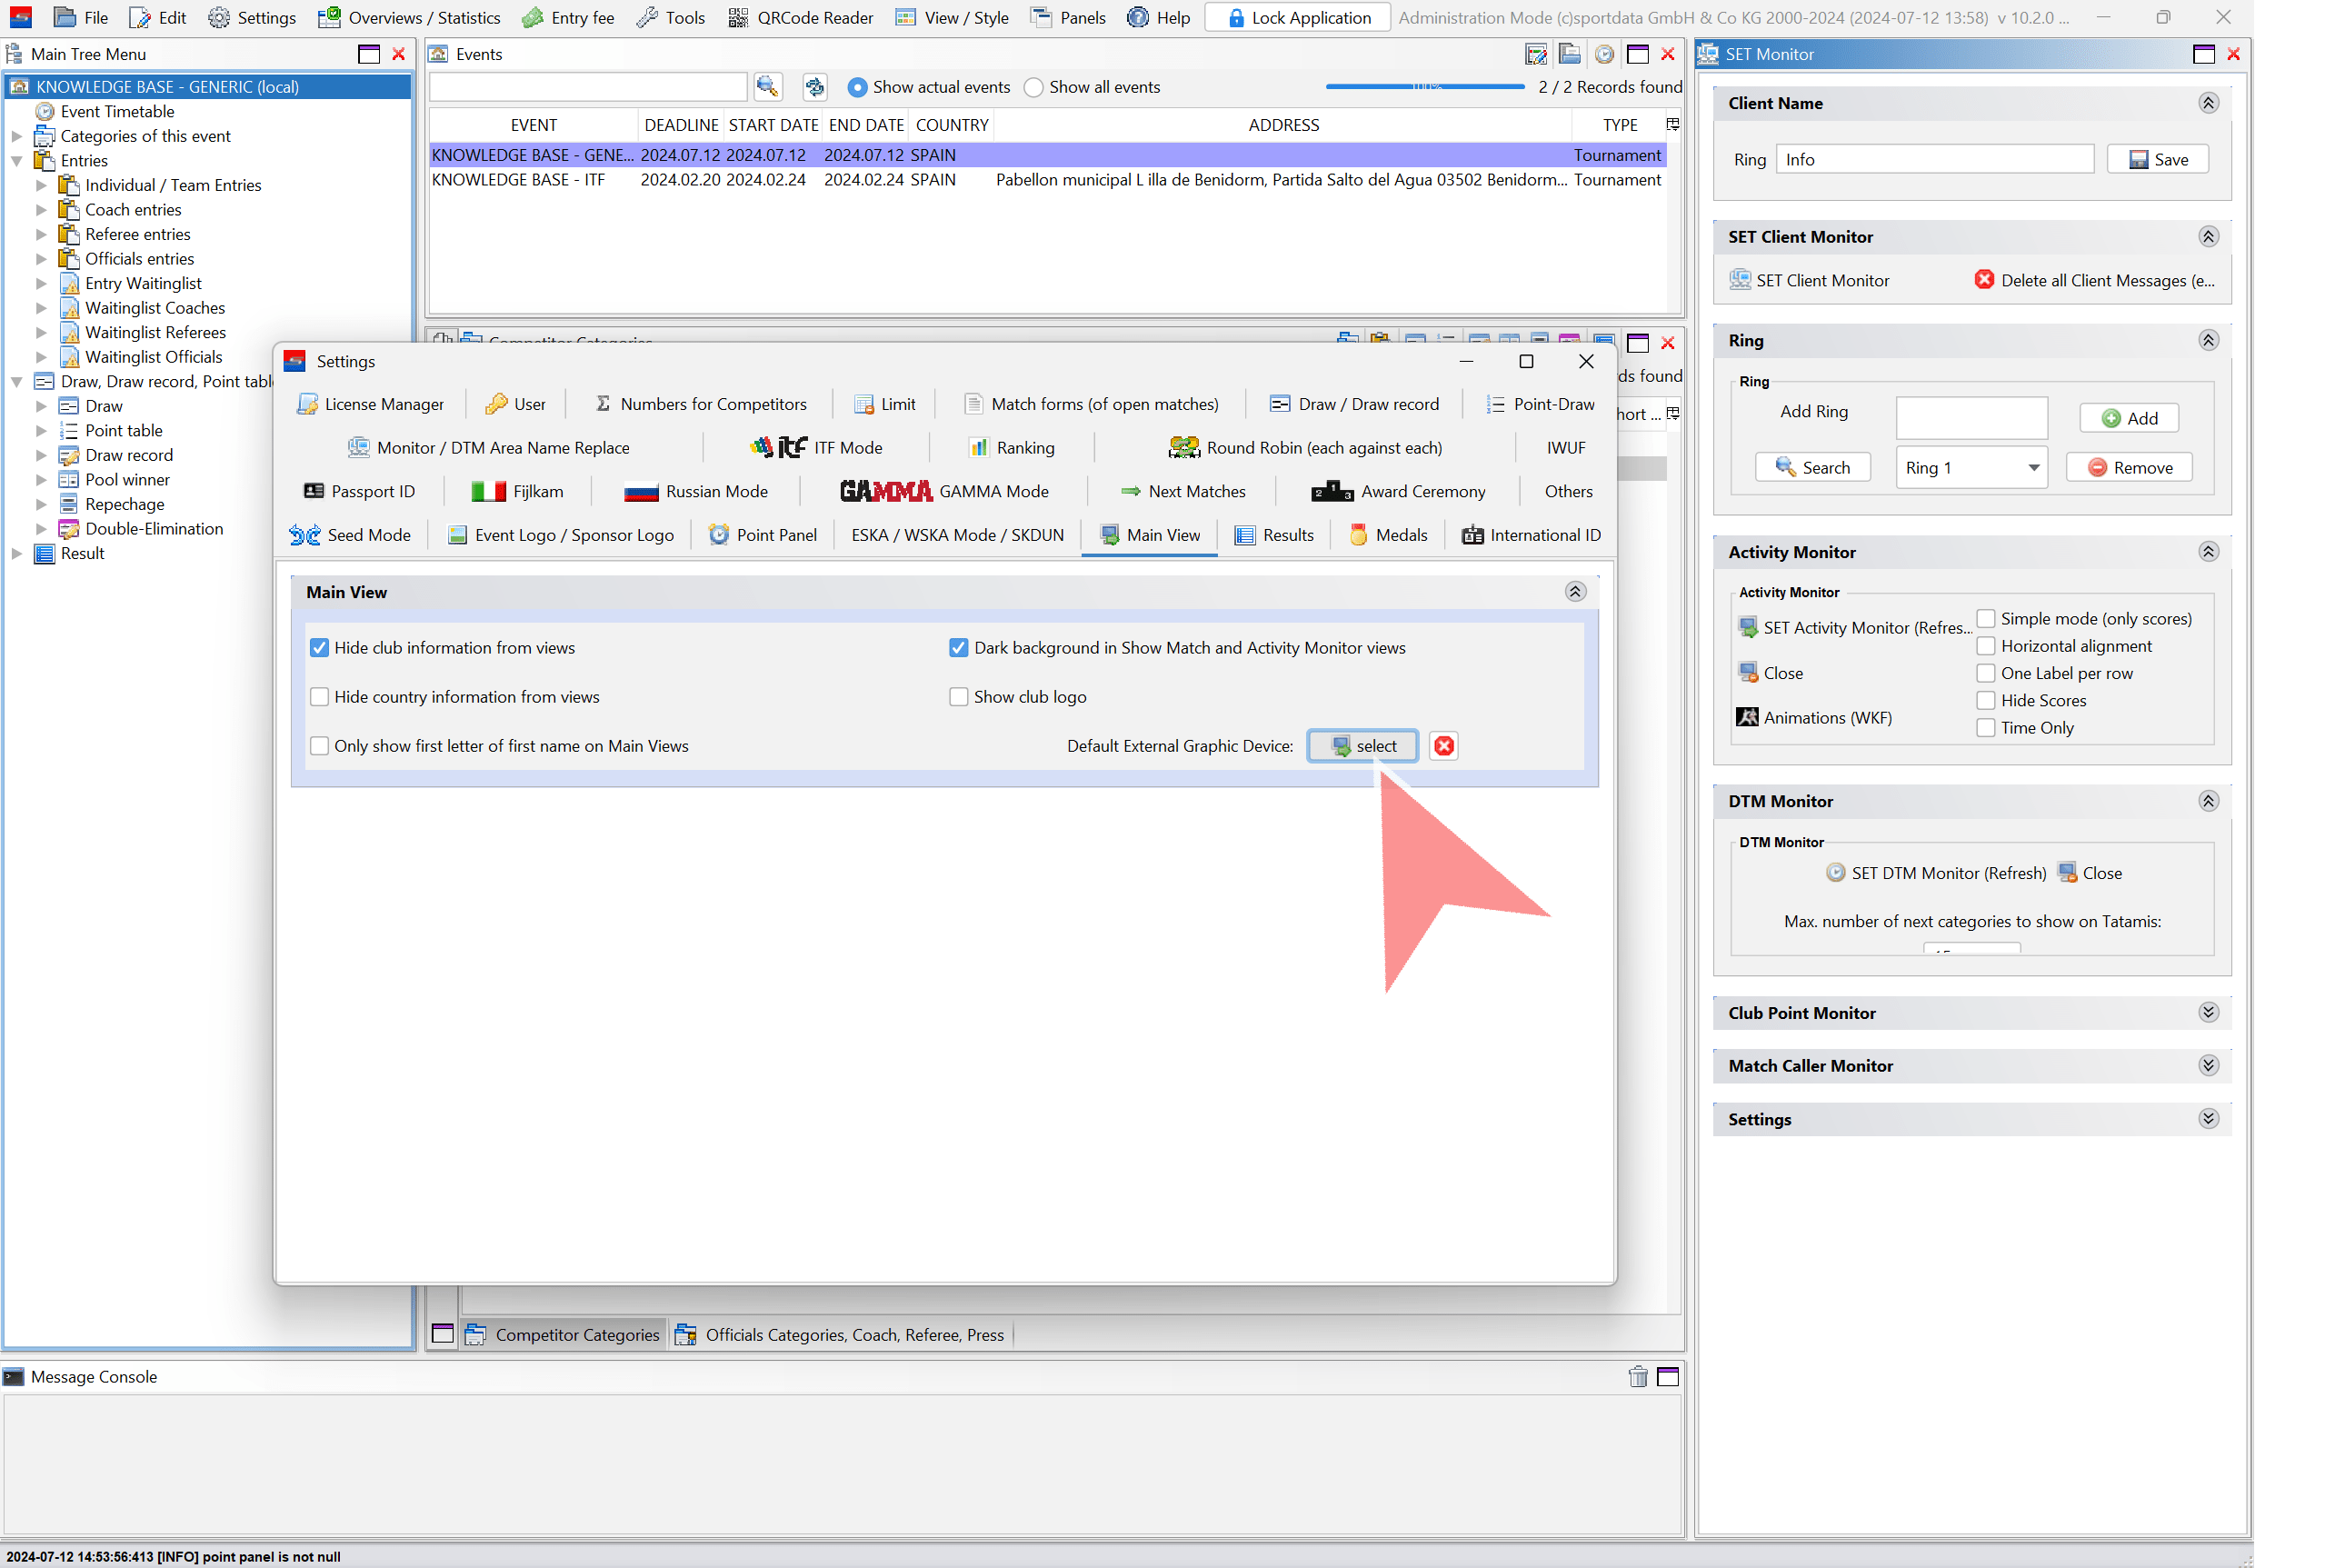Switch to the Medals settings tab

click(1388, 535)
